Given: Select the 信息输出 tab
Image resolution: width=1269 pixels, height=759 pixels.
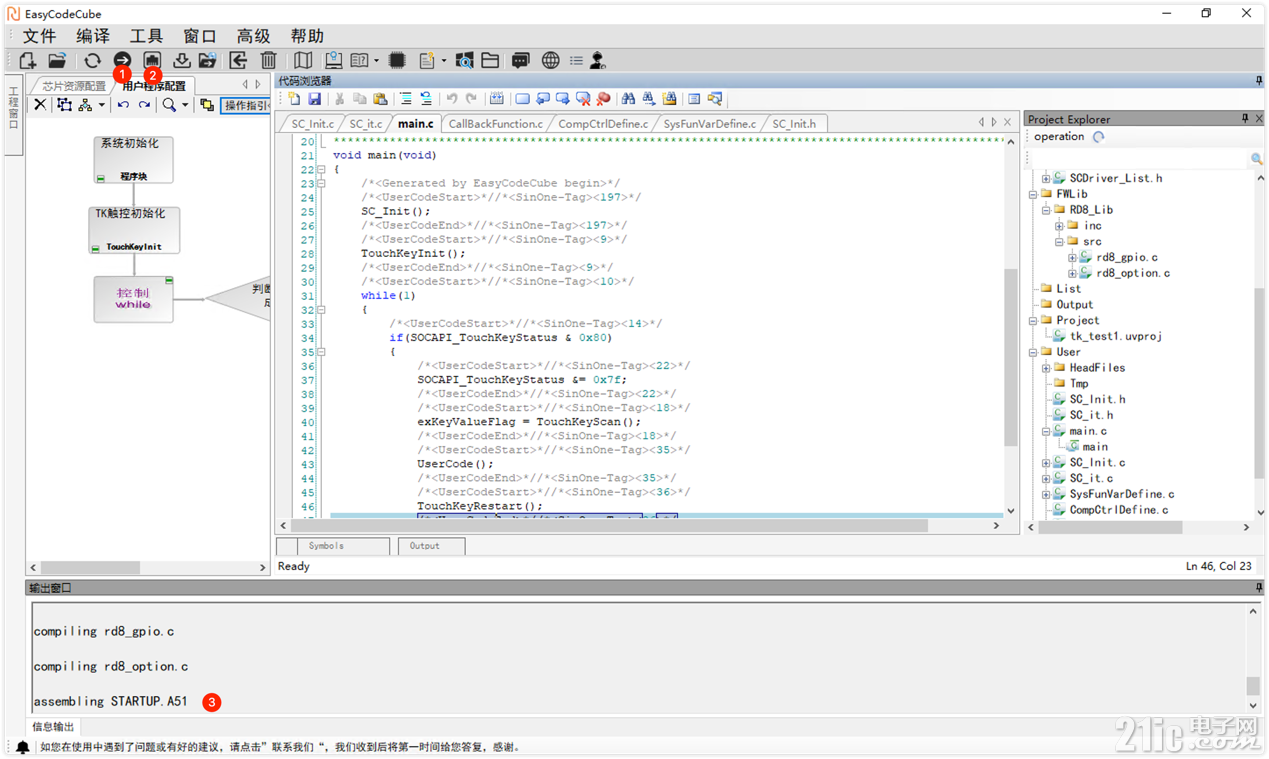Looking at the screenshot, I should click(x=53, y=727).
